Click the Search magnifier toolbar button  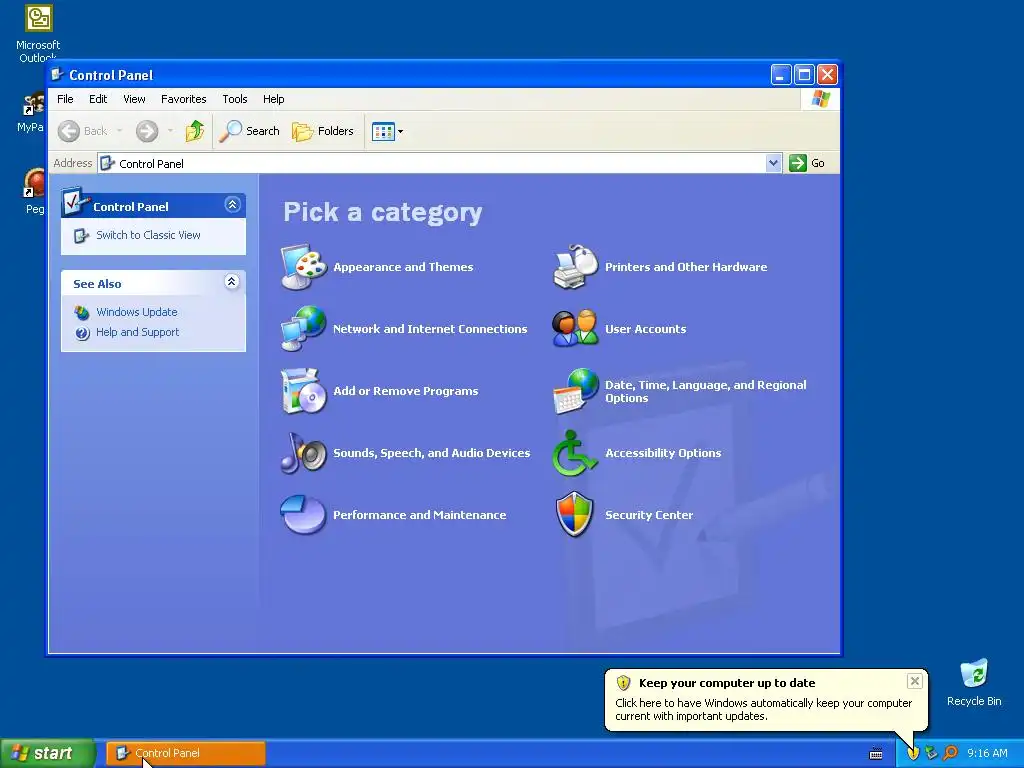[x=249, y=131]
